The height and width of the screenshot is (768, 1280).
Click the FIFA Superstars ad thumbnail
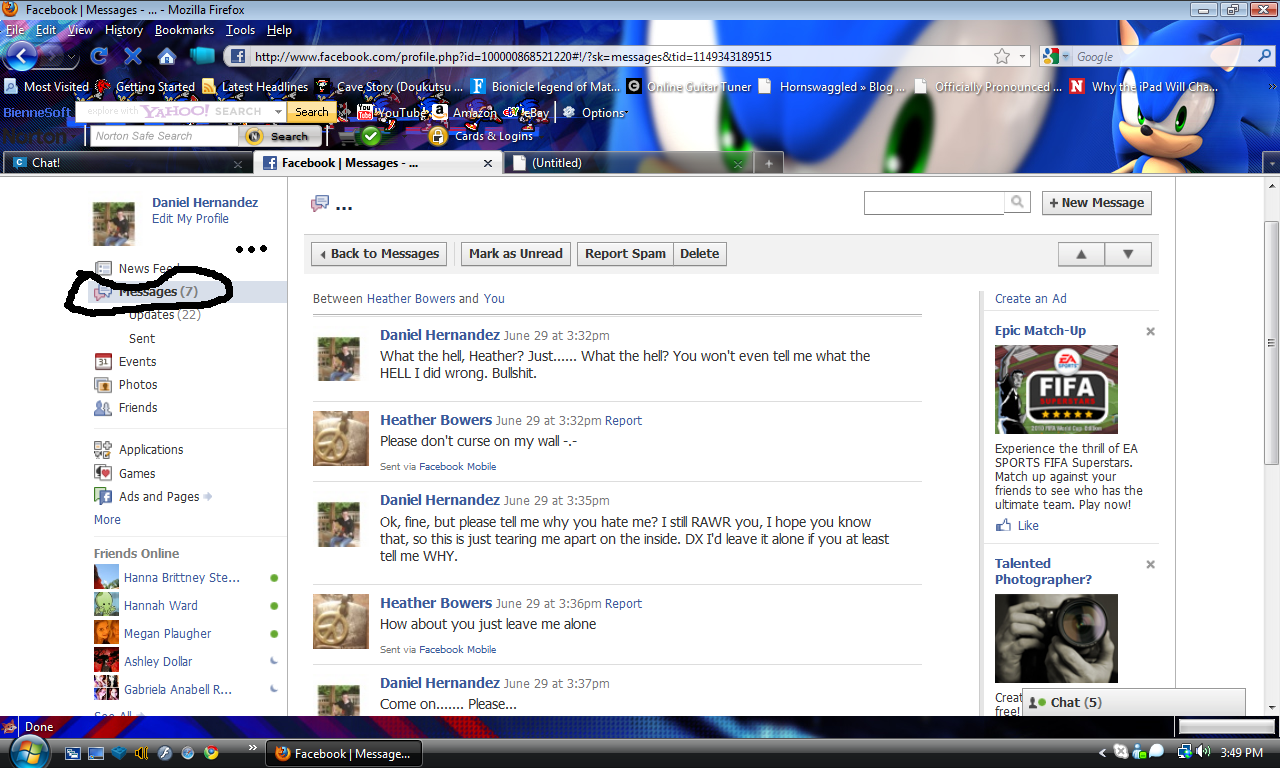(1056, 389)
